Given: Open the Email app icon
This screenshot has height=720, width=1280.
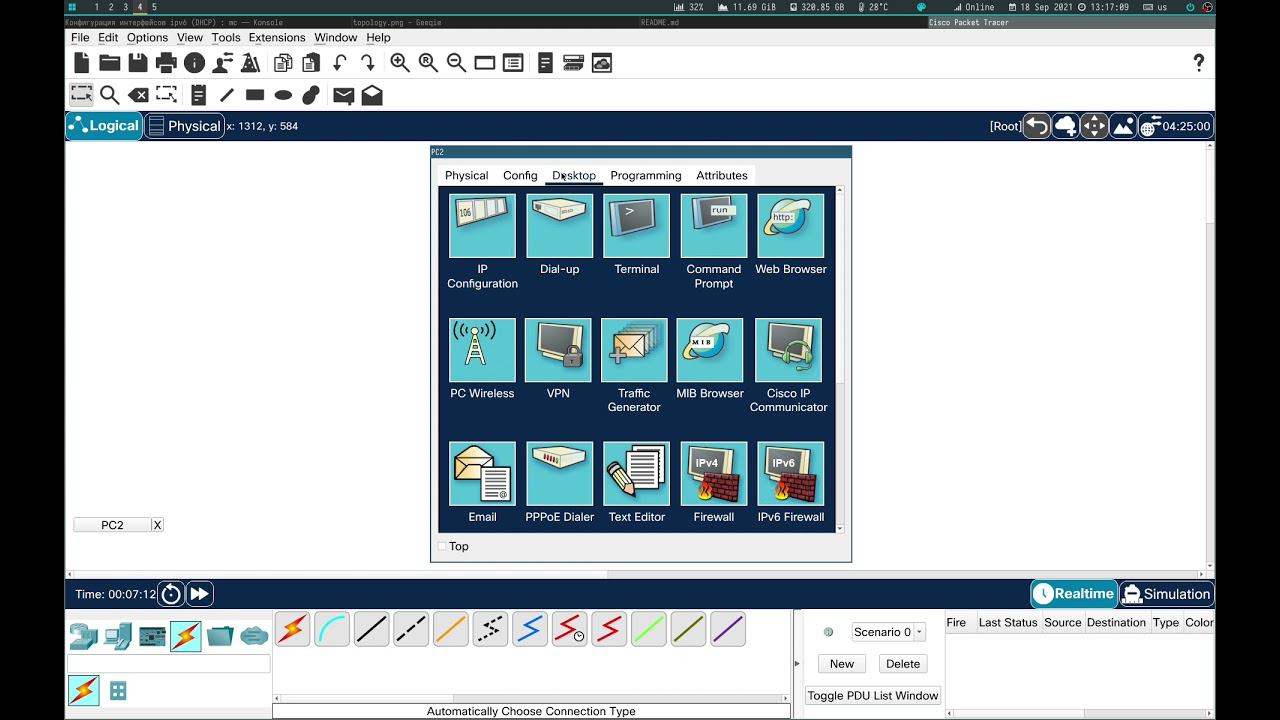Looking at the screenshot, I should point(482,474).
